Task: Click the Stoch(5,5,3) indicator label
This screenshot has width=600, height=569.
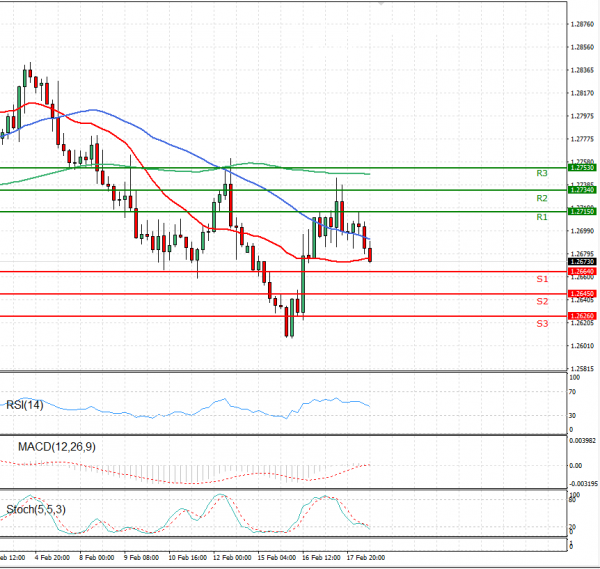Action: click(36, 509)
